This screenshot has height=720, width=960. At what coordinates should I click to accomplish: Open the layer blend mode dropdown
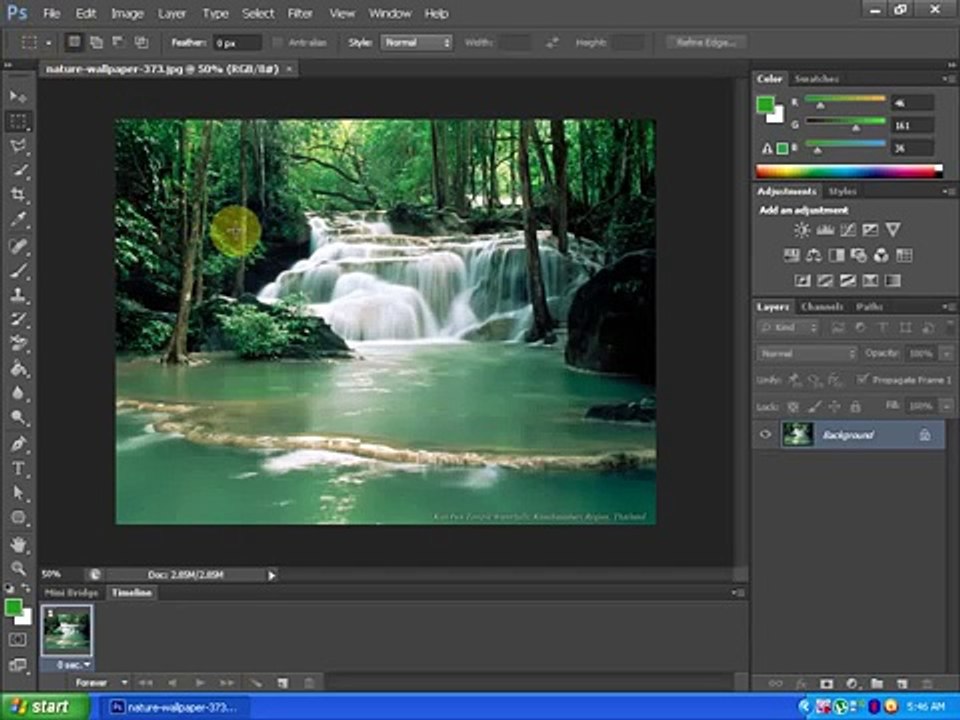pos(807,354)
